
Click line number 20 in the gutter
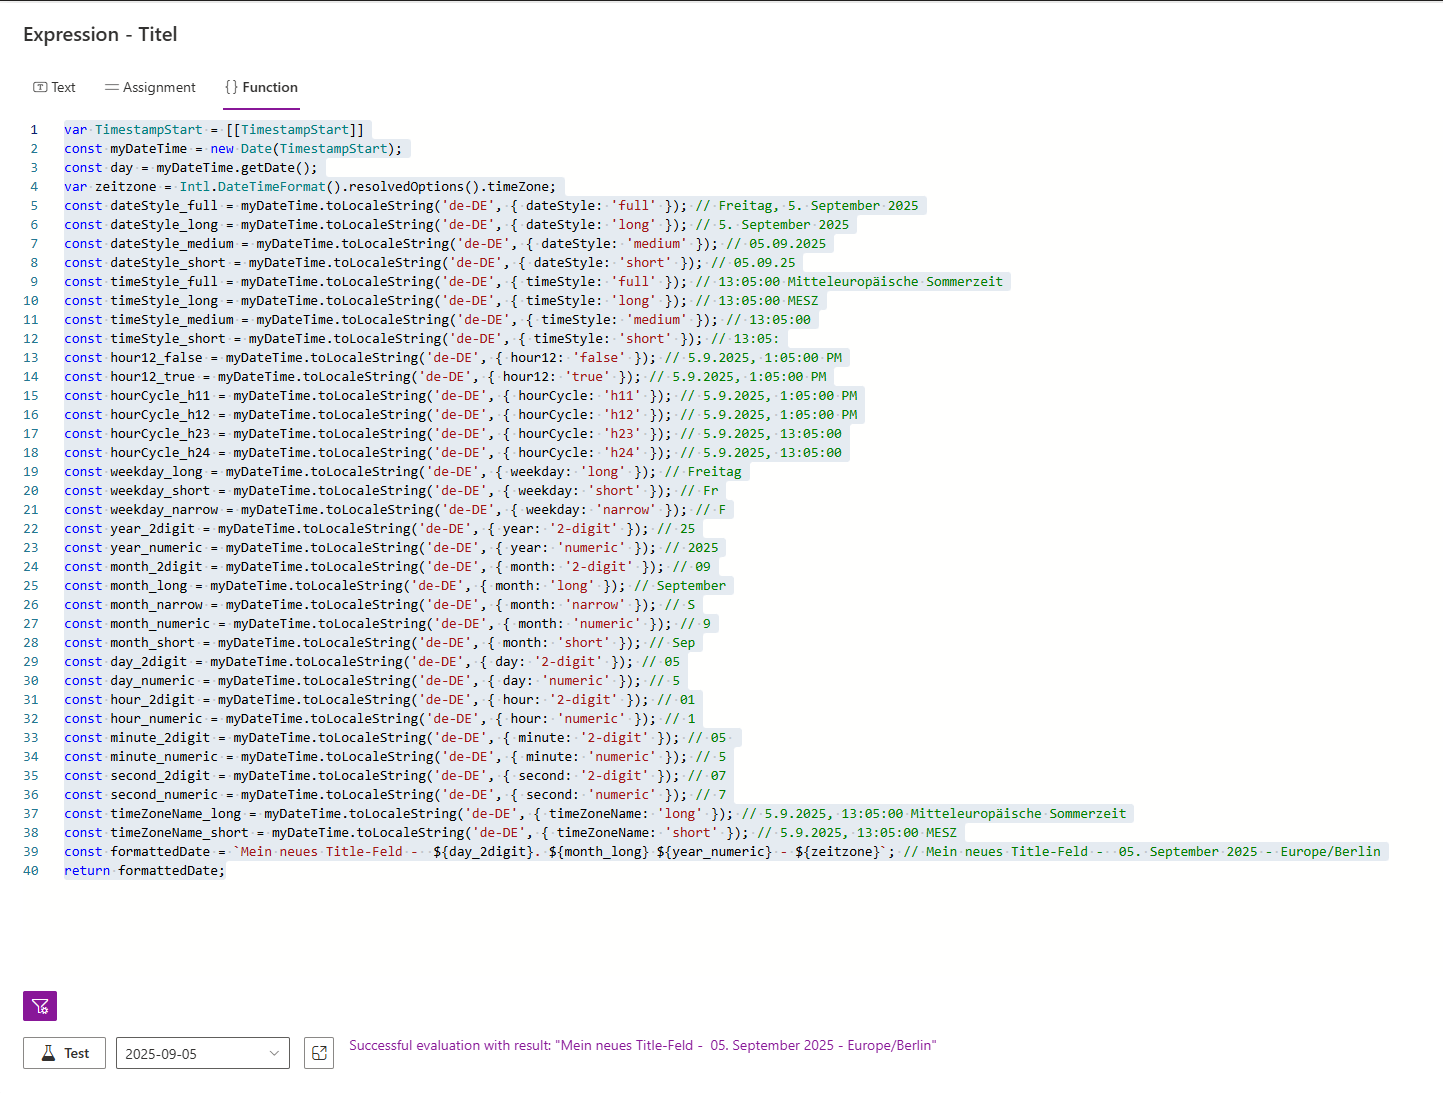tap(31, 491)
